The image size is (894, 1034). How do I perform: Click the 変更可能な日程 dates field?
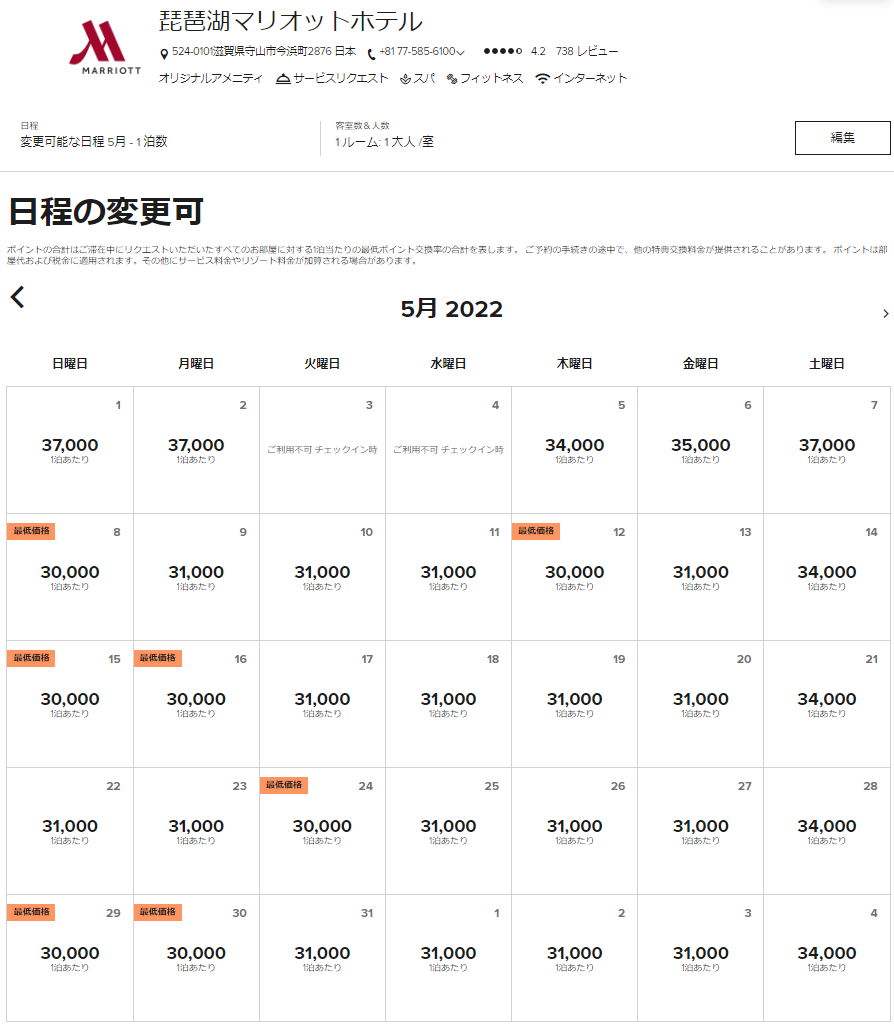(94, 142)
